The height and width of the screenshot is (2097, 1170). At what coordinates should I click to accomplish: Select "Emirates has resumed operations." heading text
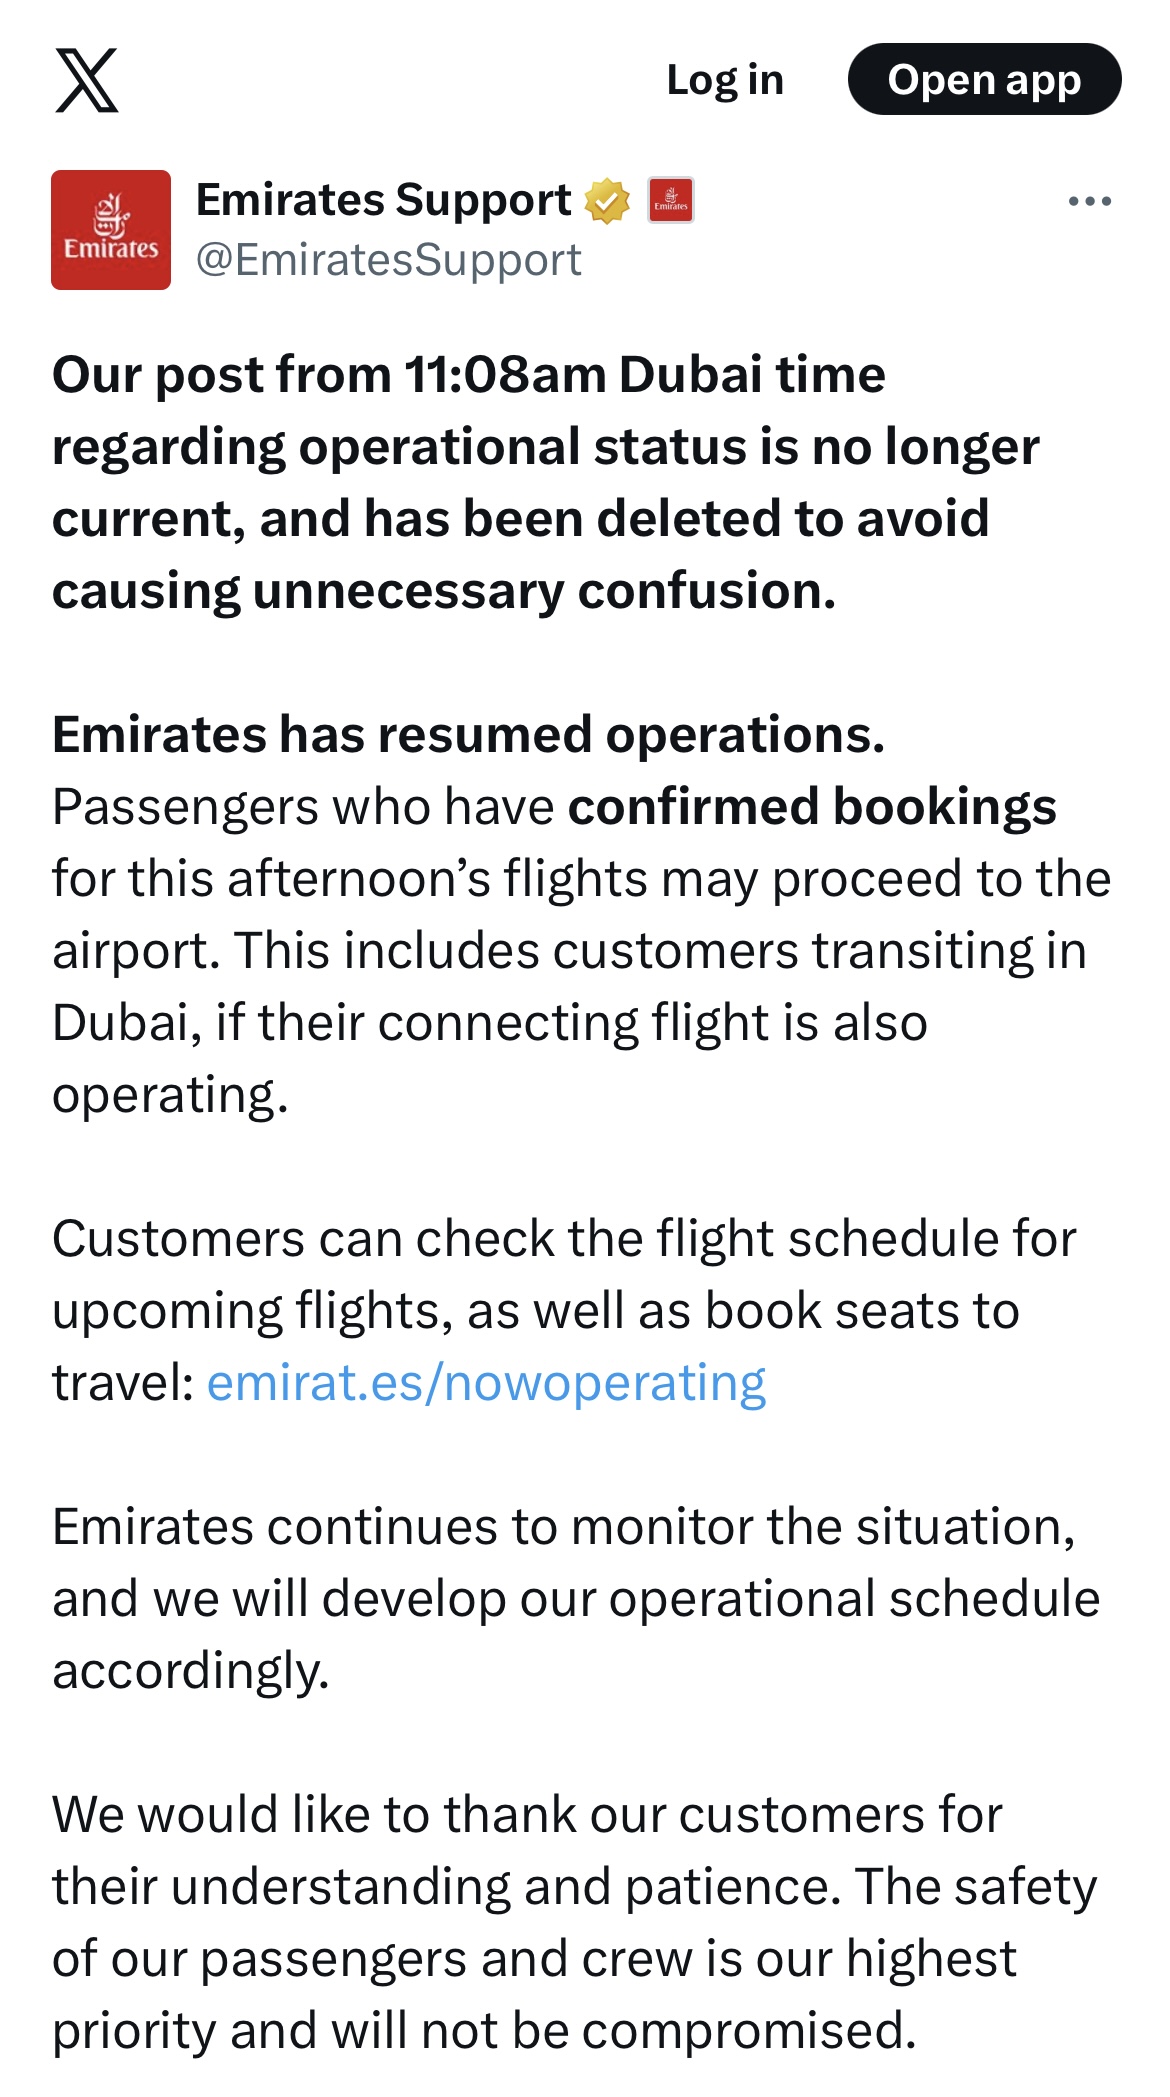click(468, 735)
